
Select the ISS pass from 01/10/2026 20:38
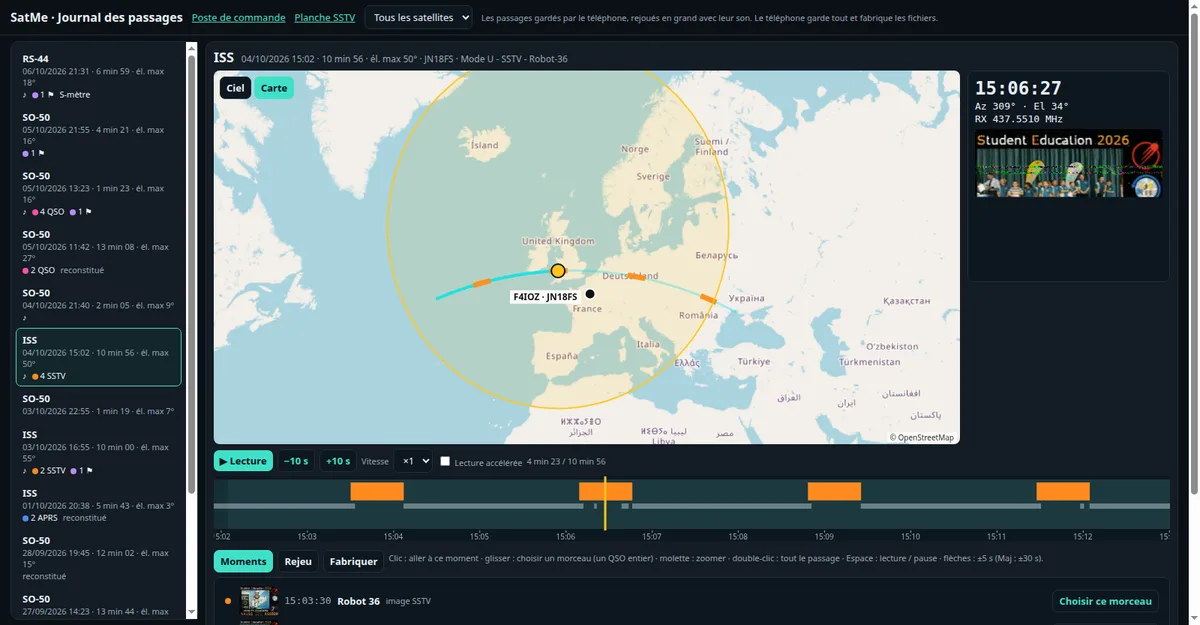(x=99, y=505)
